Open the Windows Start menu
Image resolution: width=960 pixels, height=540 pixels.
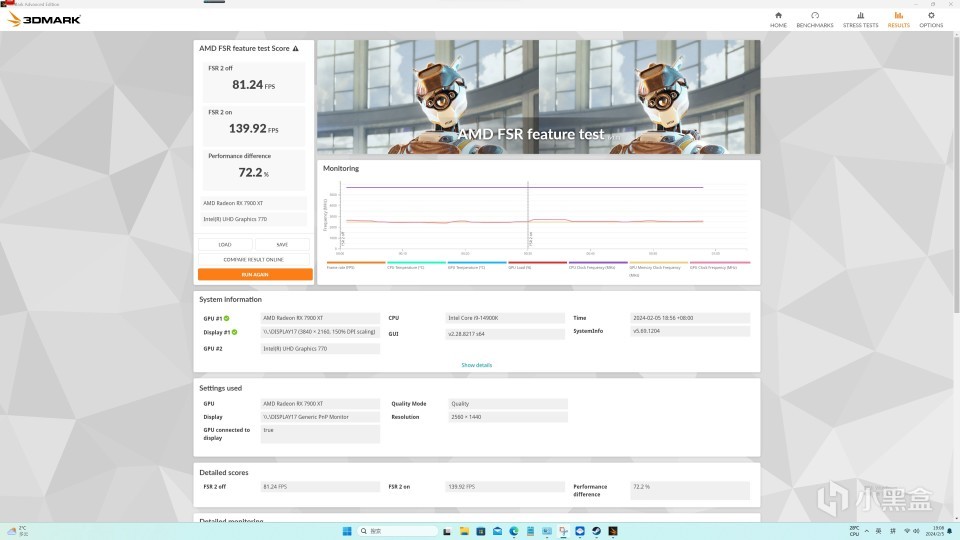coord(347,531)
